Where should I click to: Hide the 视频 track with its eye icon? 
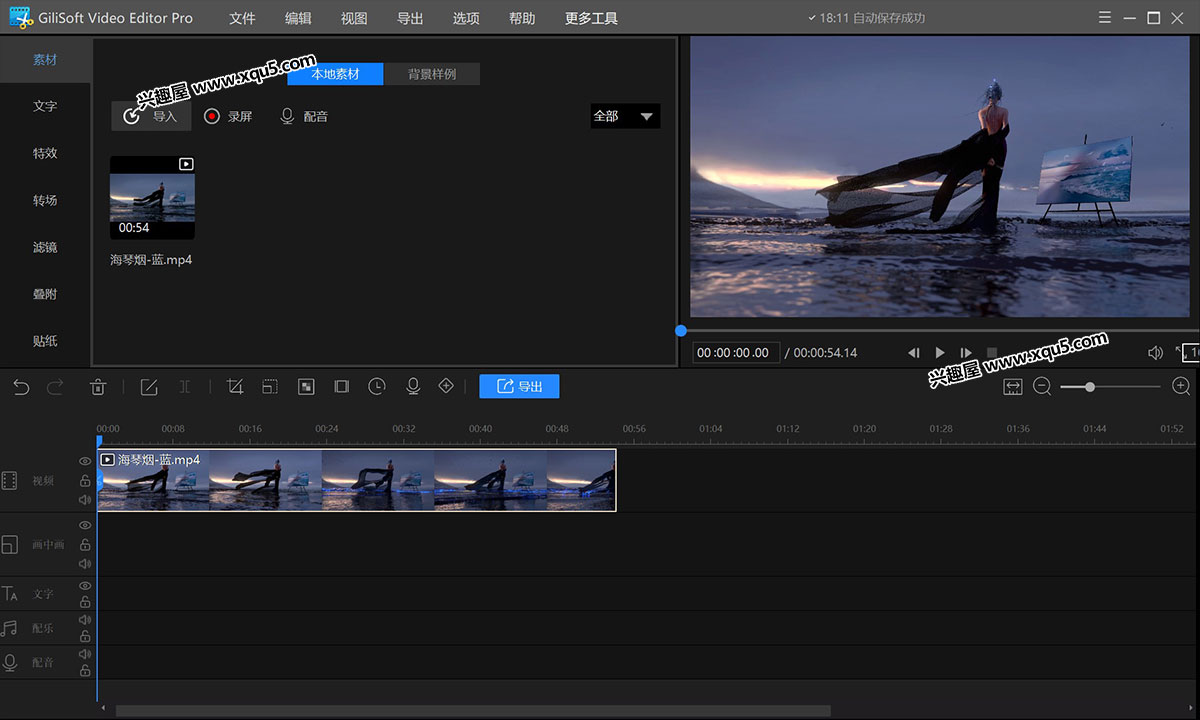click(x=85, y=462)
